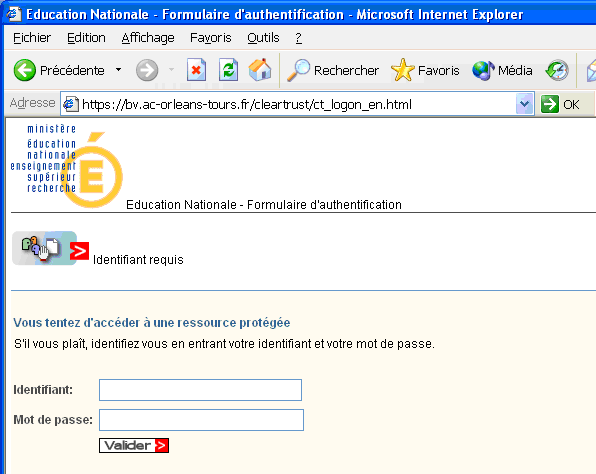Click the Valider submit button
Viewport: 596px width, 474px height.
coord(134,445)
